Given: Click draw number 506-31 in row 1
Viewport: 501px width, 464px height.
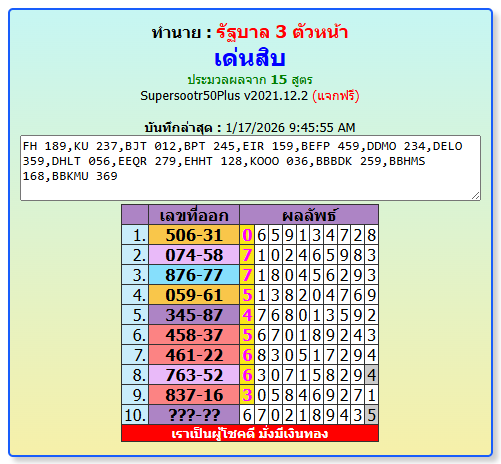Looking at the screenshot, I should [x=194, y=235].
